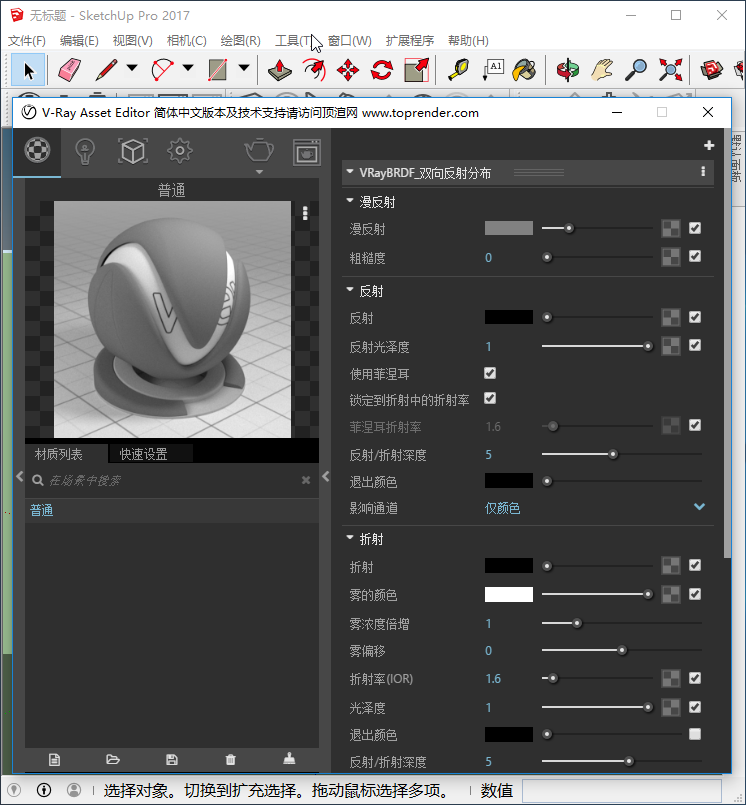Collapse left panel with left-edge arrow

pos(20,476)
